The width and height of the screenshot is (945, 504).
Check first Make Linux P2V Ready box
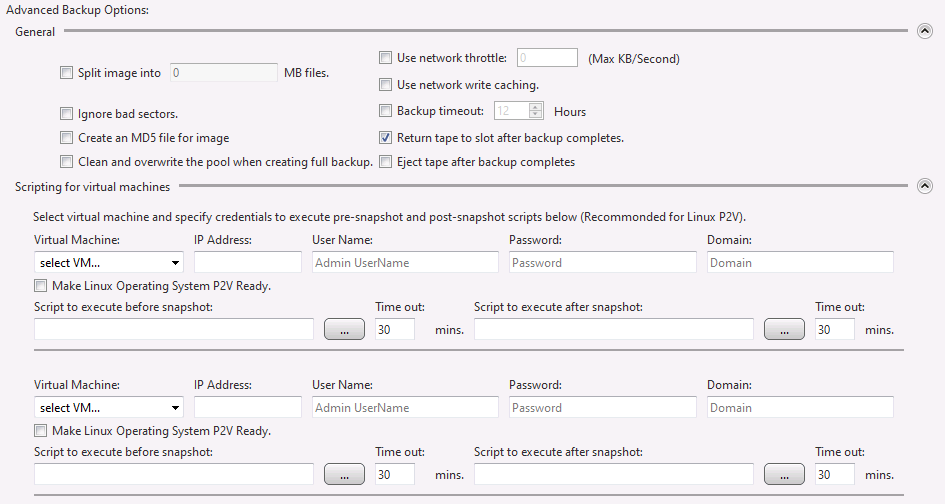(41, 286)
